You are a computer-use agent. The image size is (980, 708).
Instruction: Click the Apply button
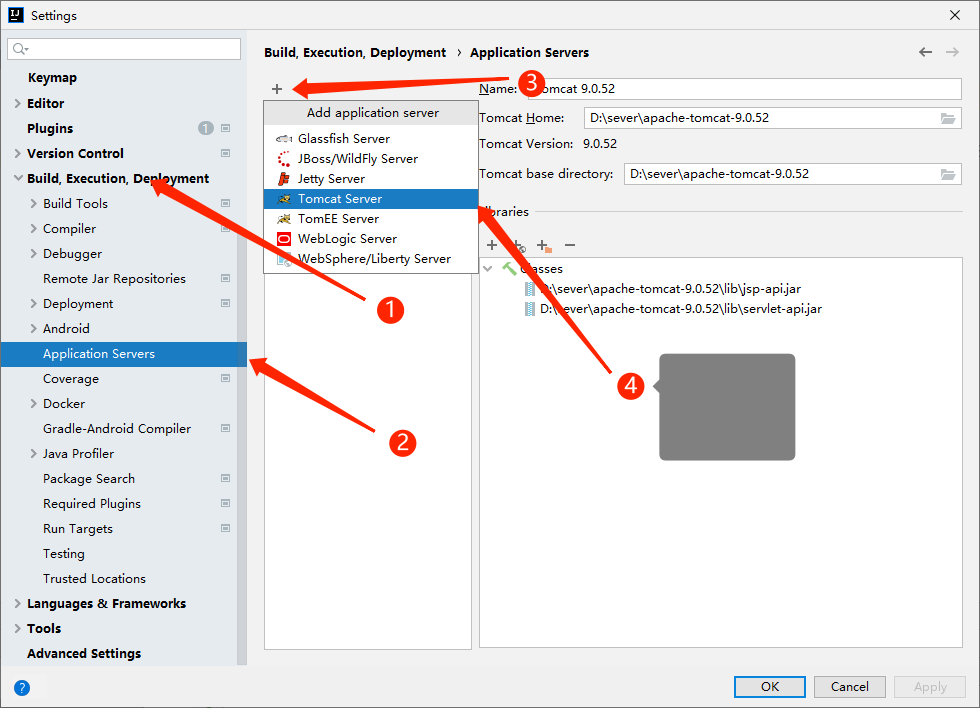coord(929,687)
